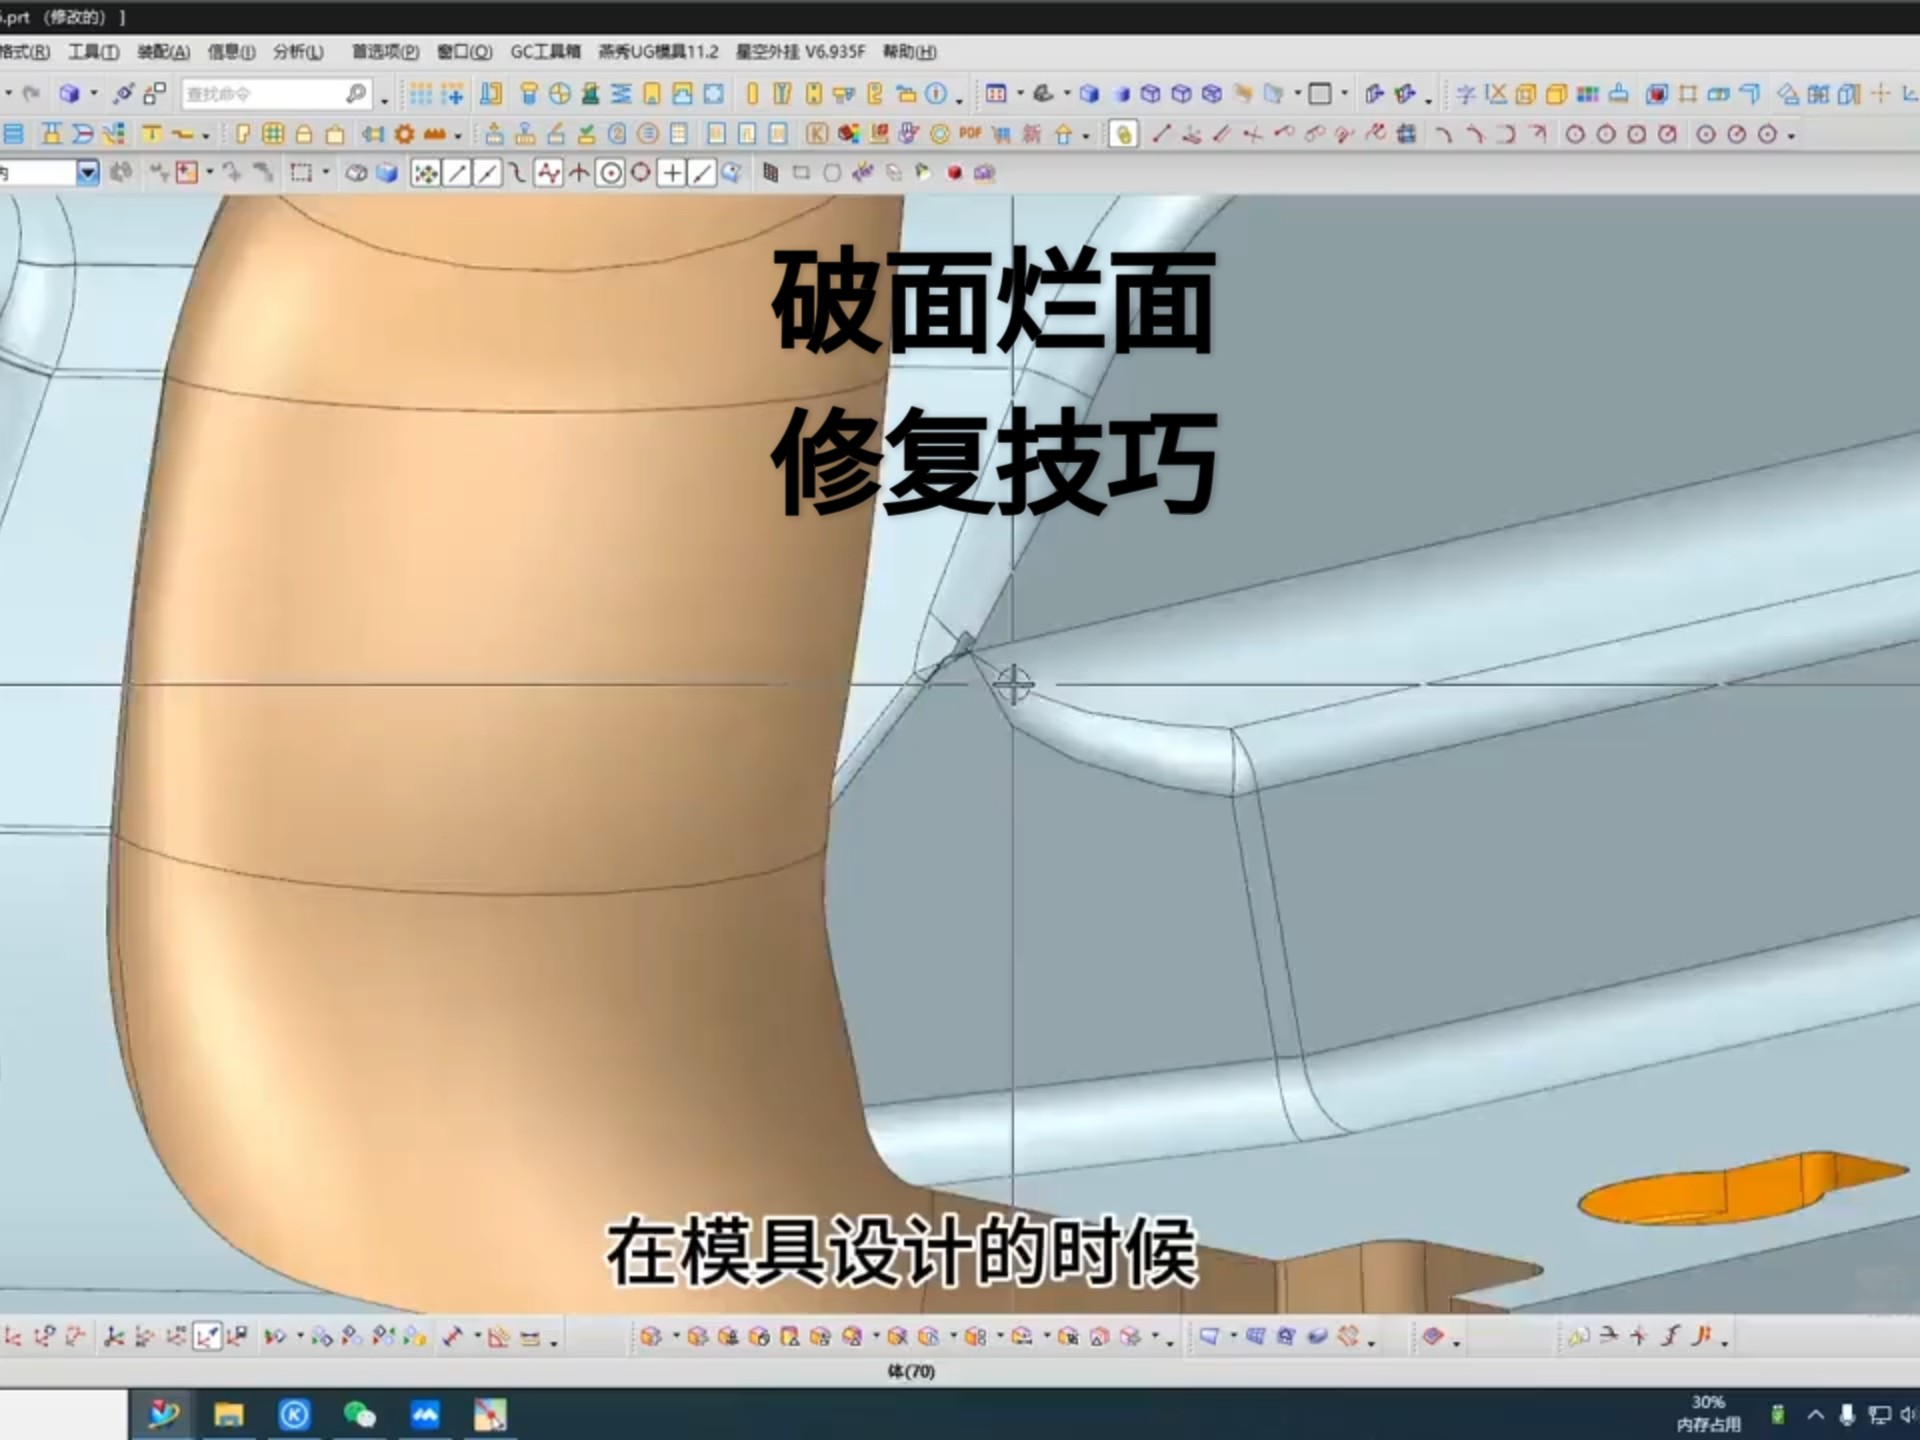1920x1440 pixels.
Task: Toggle the snap to arc center option
Action: tap(610, 173)
